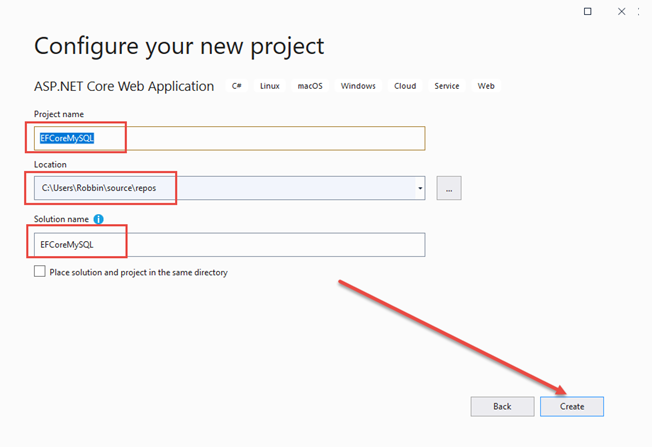Click the C# tag
The image size is (652, 447).
(237, 86)
